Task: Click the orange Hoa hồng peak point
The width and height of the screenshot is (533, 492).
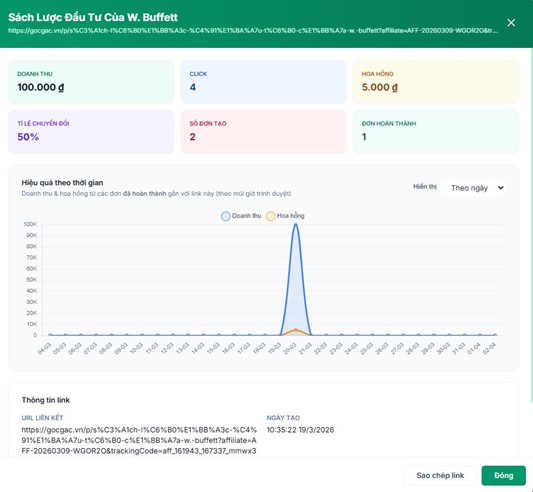Action: tap(296, 330)
